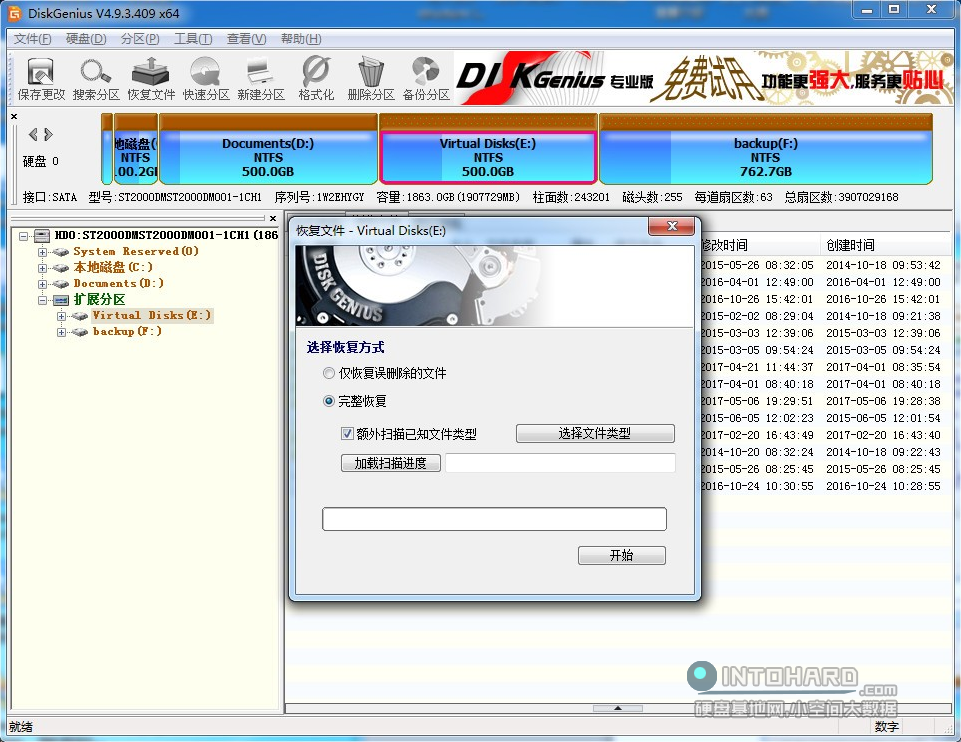This screenshot has width=961, height=742.
Task: Select the 仅恢复误删除的文件 radio option
Action: [329, 373]
